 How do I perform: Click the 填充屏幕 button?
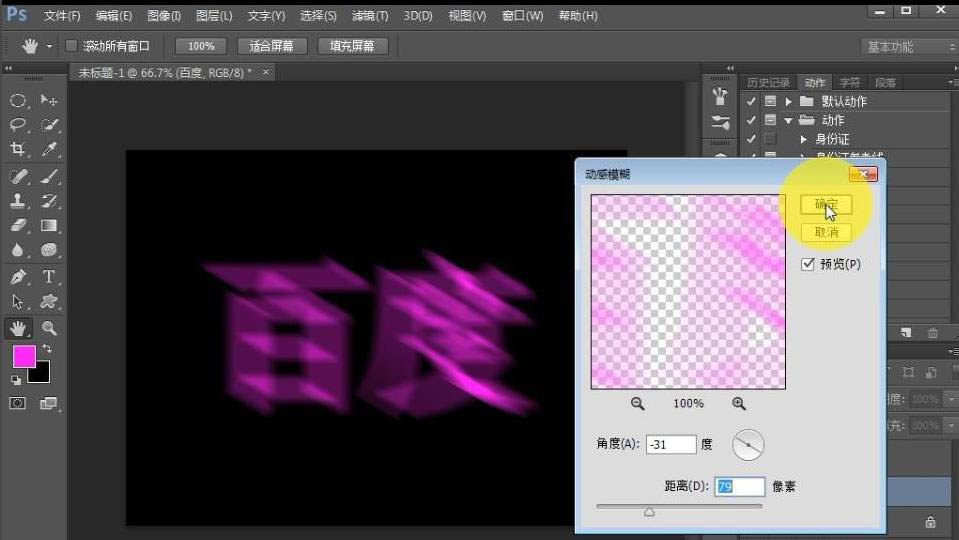352,46
